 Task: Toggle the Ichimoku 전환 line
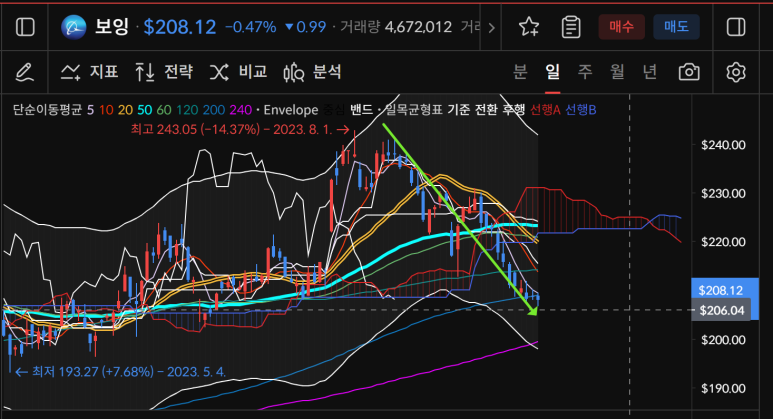[486, 109]
